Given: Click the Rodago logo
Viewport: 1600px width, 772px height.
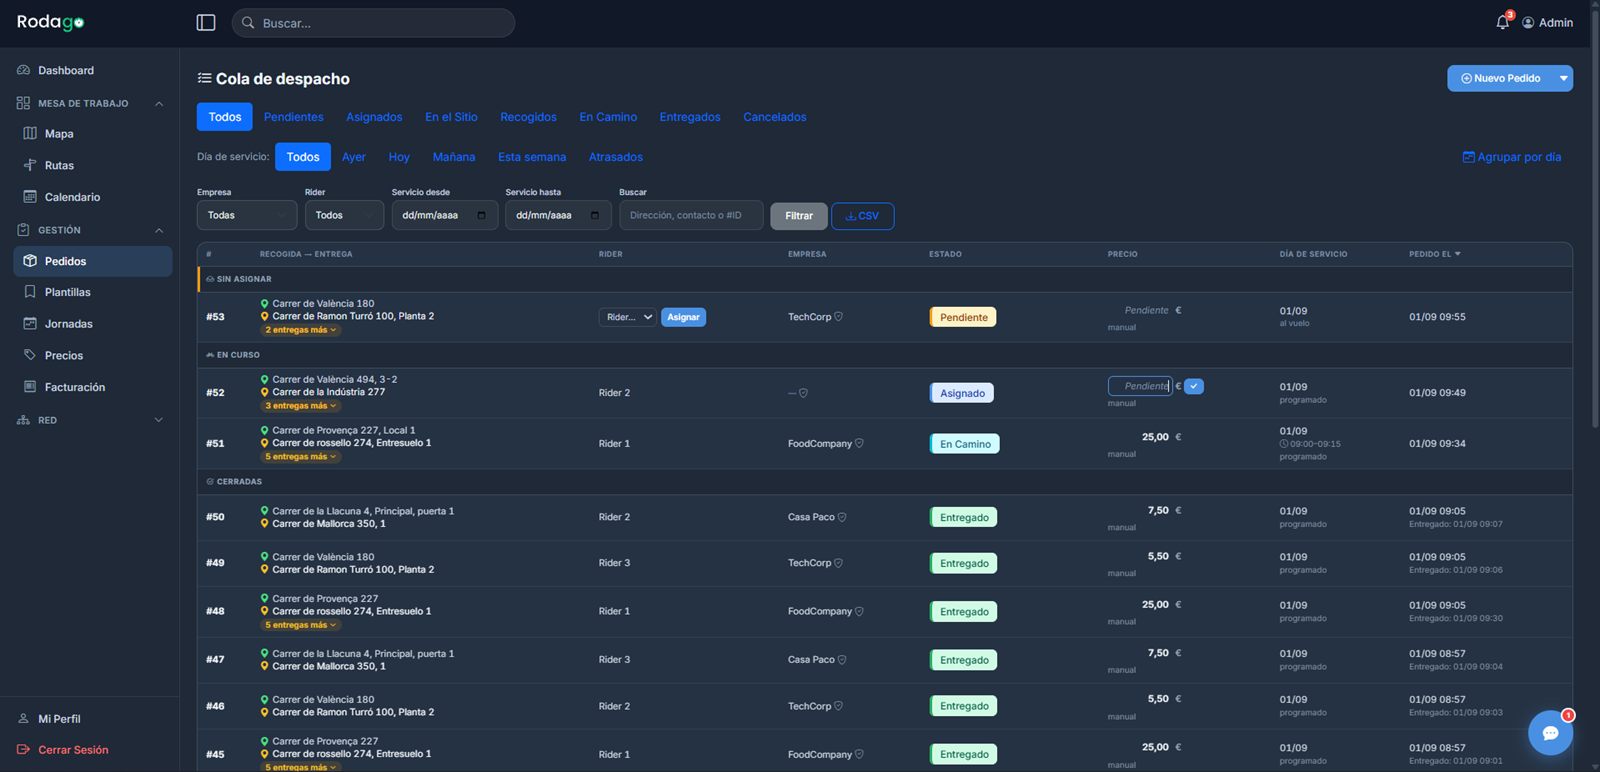Looking at the screenshot, I should point(50,22).
